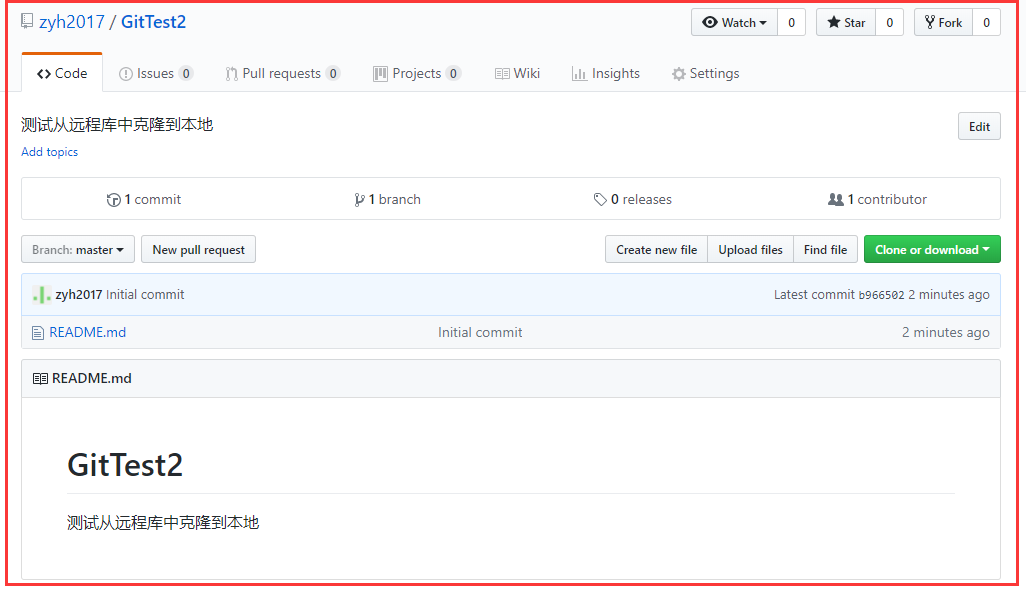Click the Find file button
Image resolution: width=1026 pixels, height=589 pixels.
click(x=825, y=249)
